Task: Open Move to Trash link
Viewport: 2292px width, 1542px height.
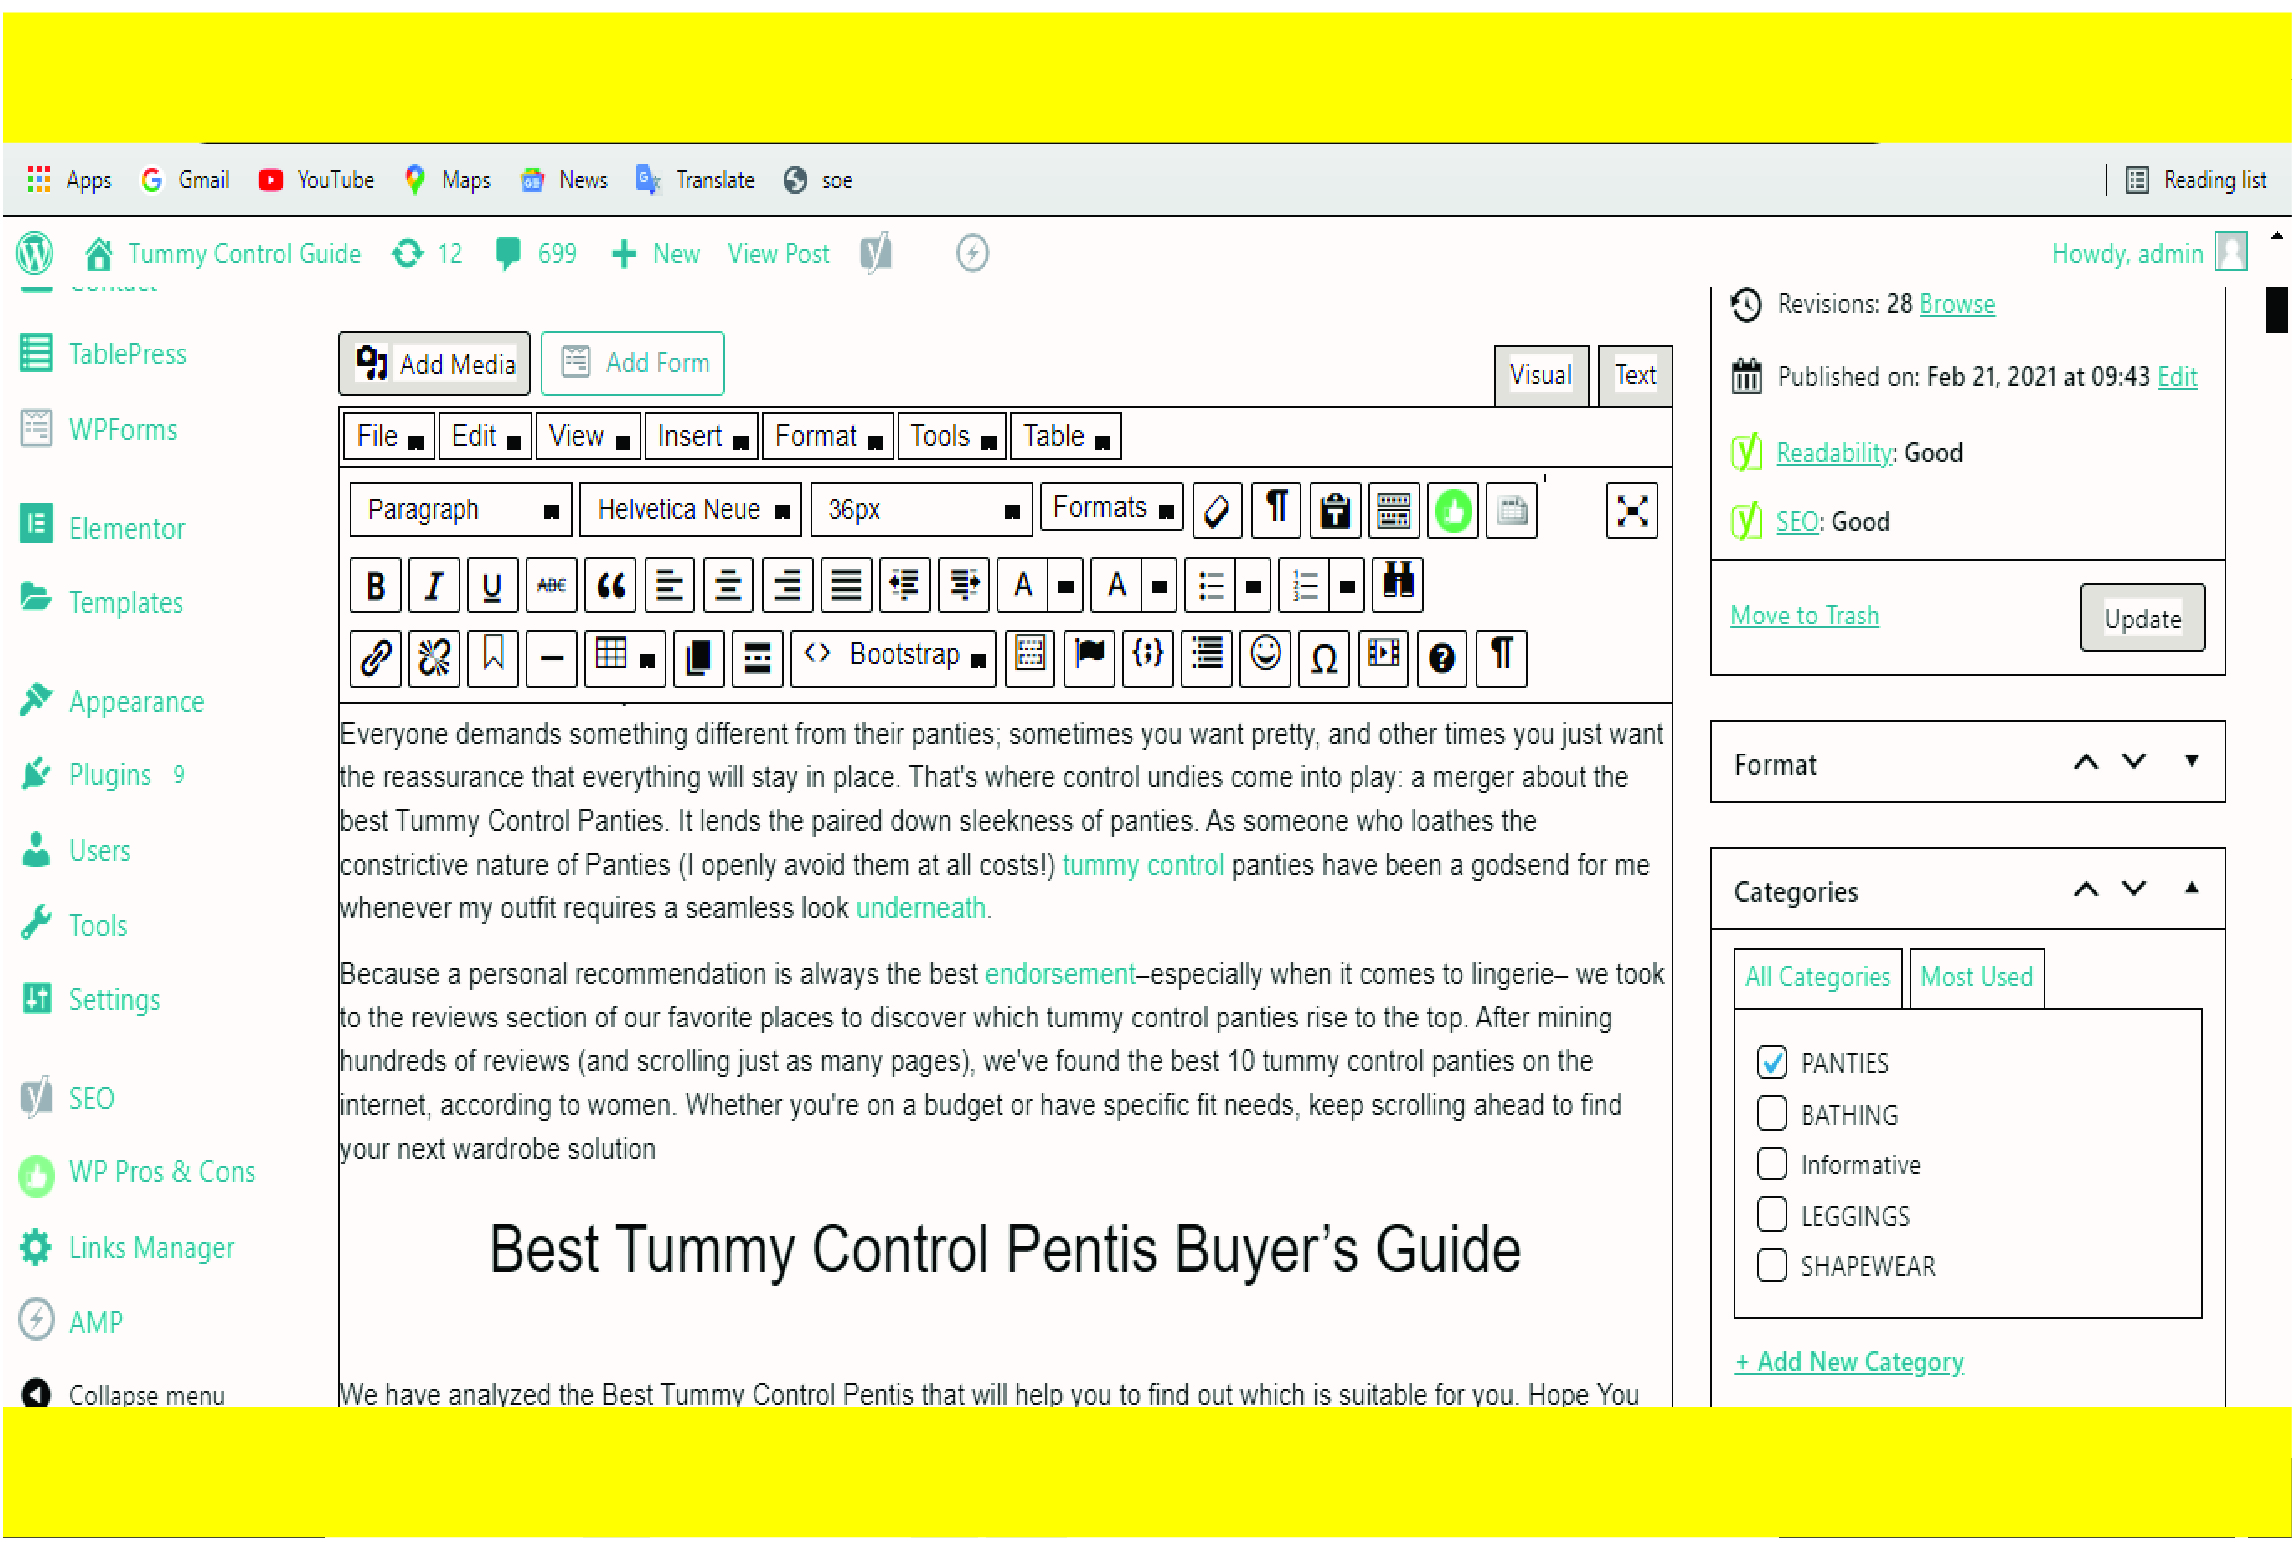Action: 1803,615
